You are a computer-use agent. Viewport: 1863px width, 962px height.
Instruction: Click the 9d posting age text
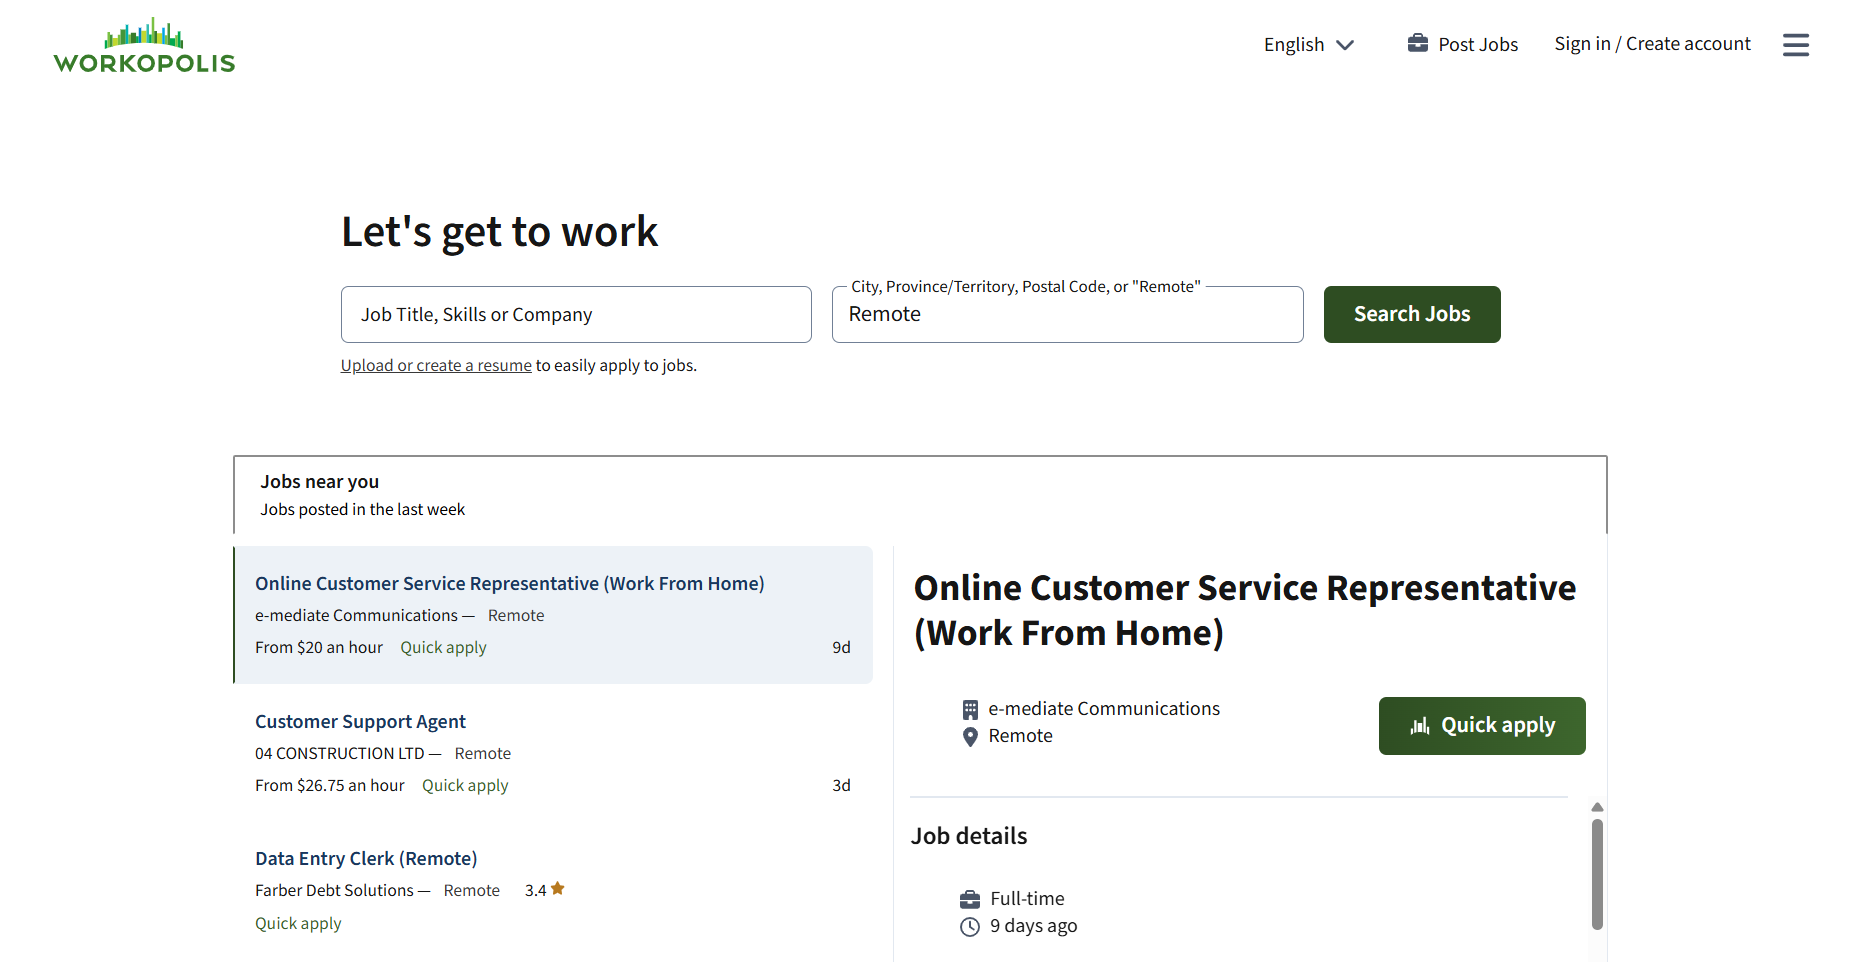click(x=841, y=648)
